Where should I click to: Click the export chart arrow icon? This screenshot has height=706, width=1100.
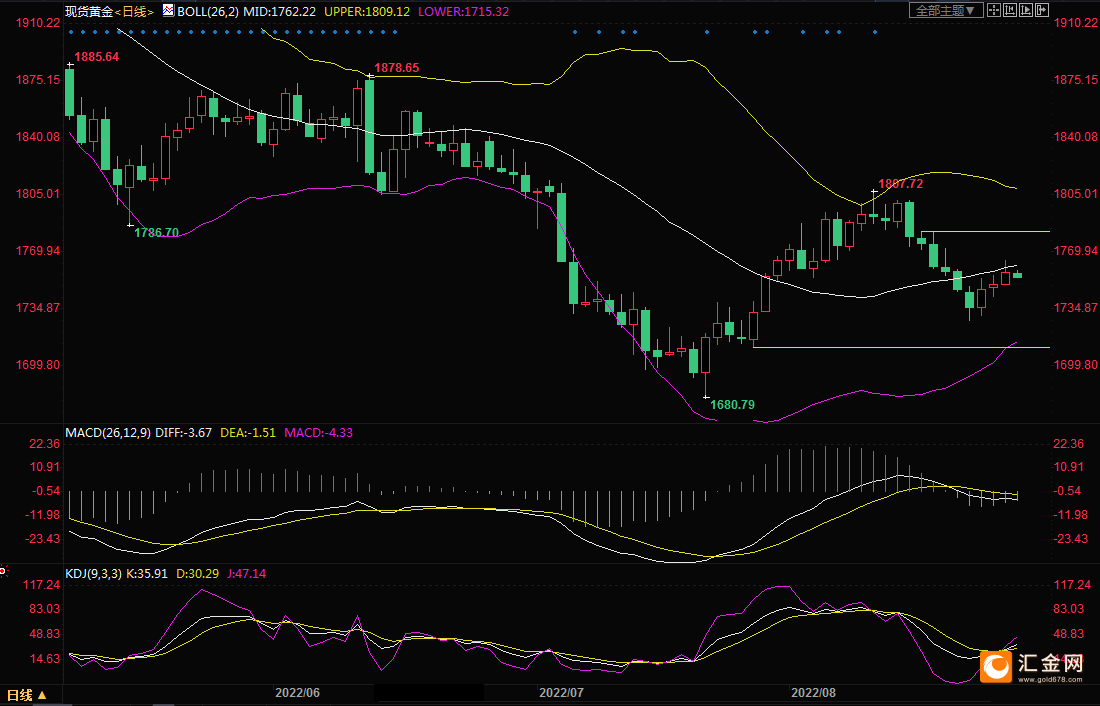coord(1042,11)
